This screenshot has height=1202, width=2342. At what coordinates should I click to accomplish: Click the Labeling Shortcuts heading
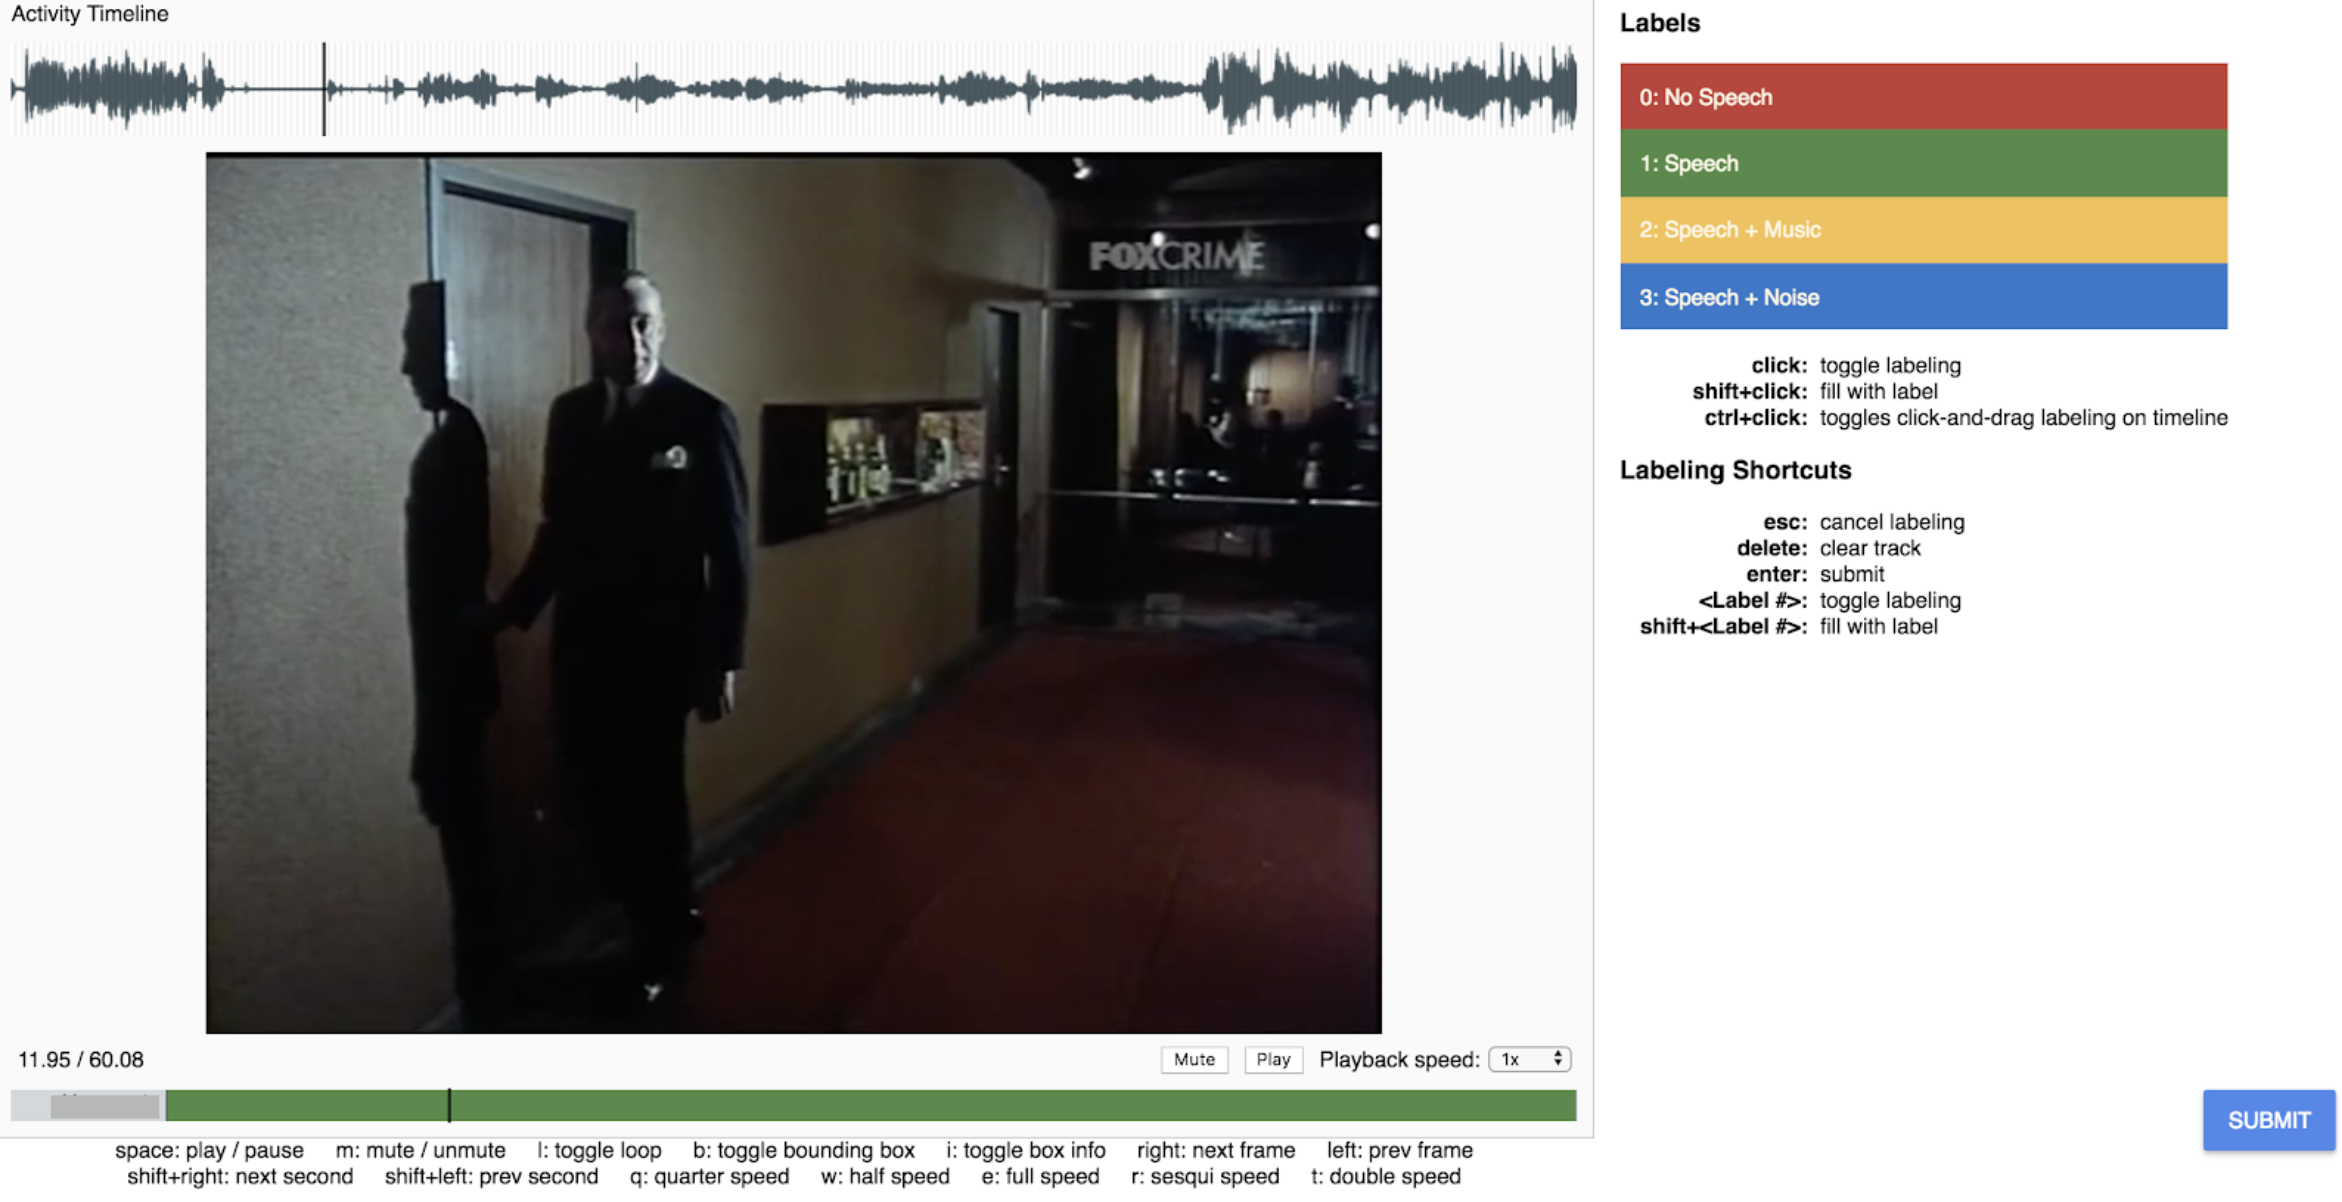(1735, 470)
